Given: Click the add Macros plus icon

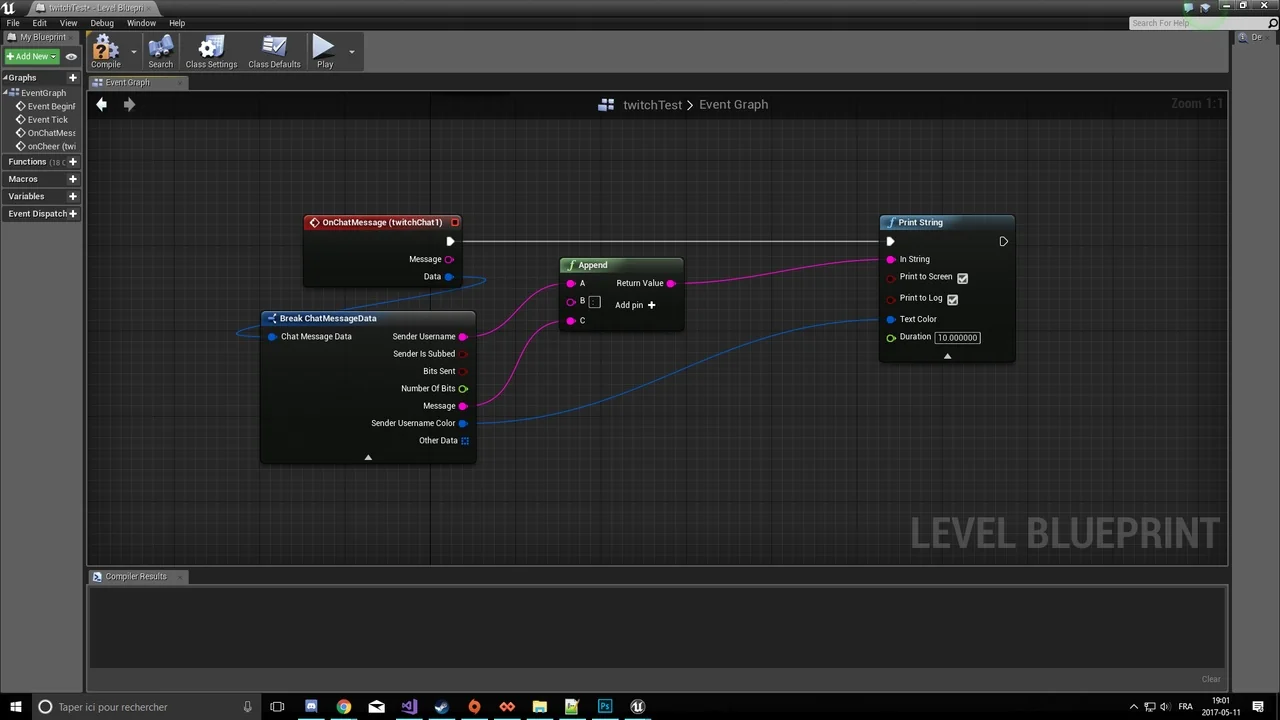Looking at the screenshot, I should pos(72,179).
